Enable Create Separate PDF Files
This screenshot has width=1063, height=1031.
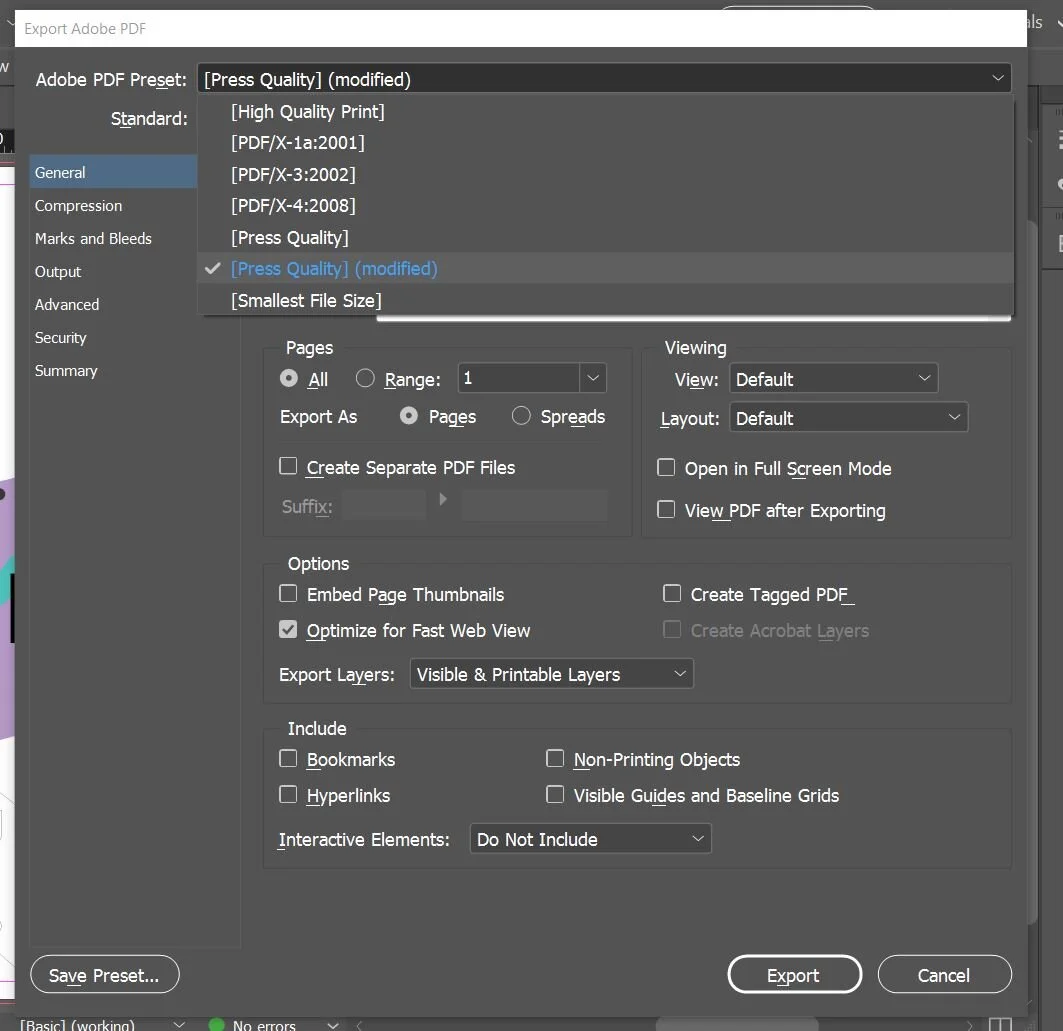pos(288,466)
